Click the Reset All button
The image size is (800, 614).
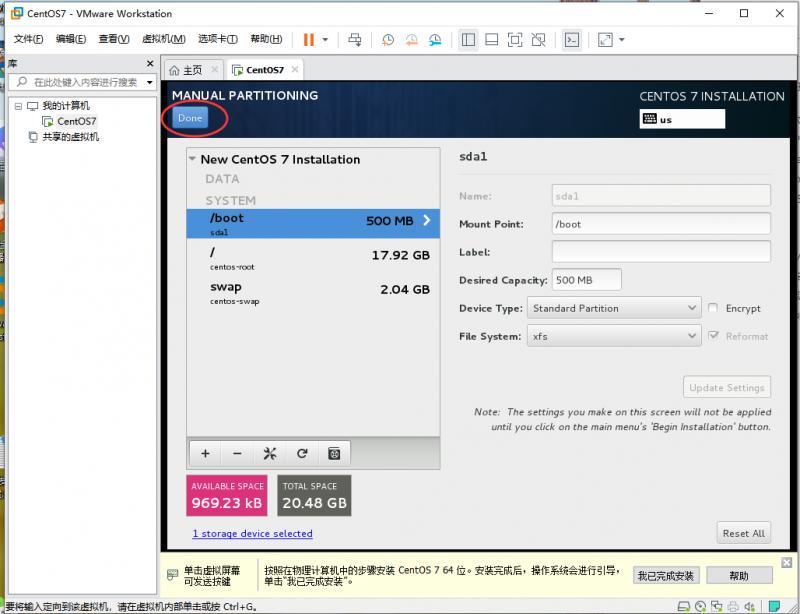tap(743, 533)
